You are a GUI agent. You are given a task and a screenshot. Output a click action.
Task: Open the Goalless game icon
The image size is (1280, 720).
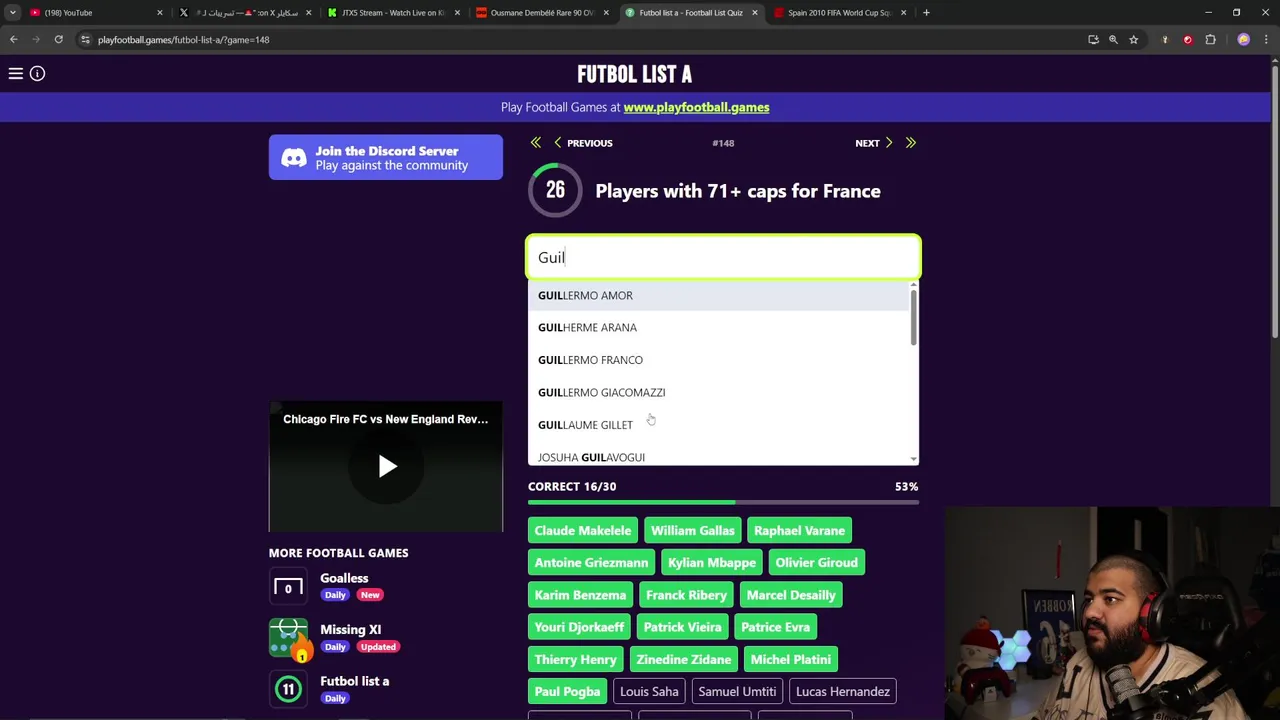point(288,587)
